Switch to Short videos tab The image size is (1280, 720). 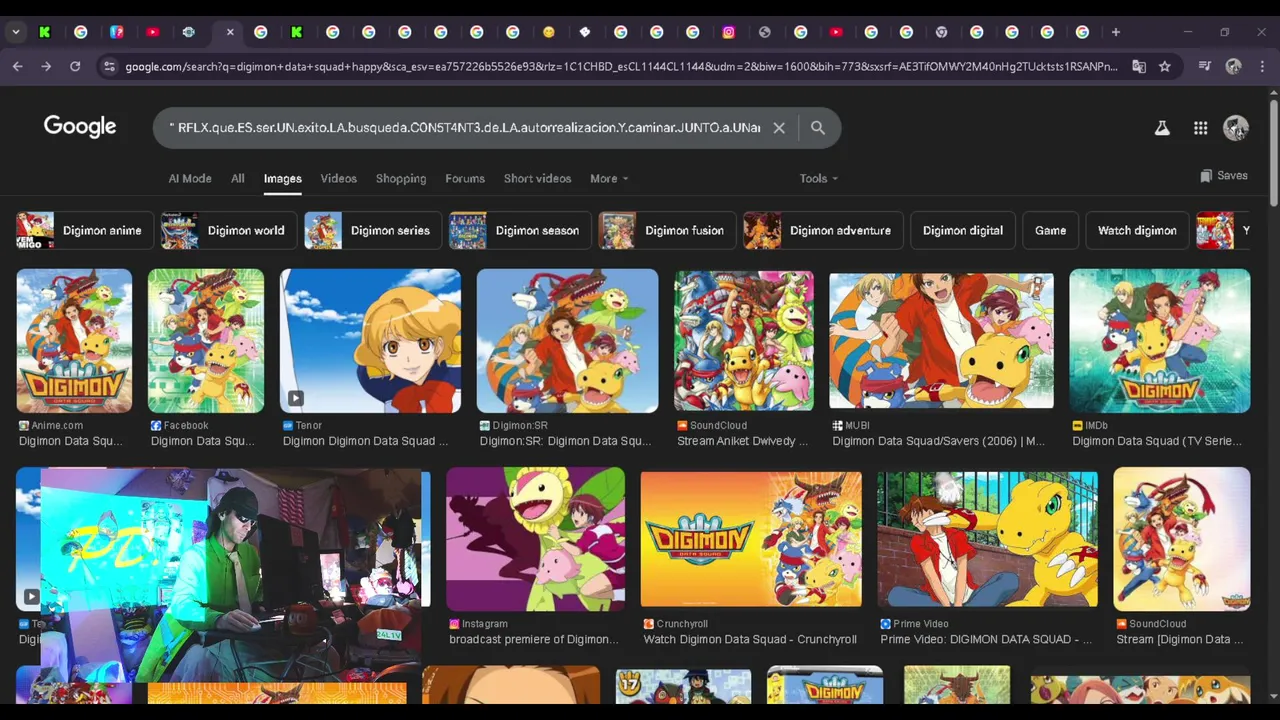(x=537, y=178)
